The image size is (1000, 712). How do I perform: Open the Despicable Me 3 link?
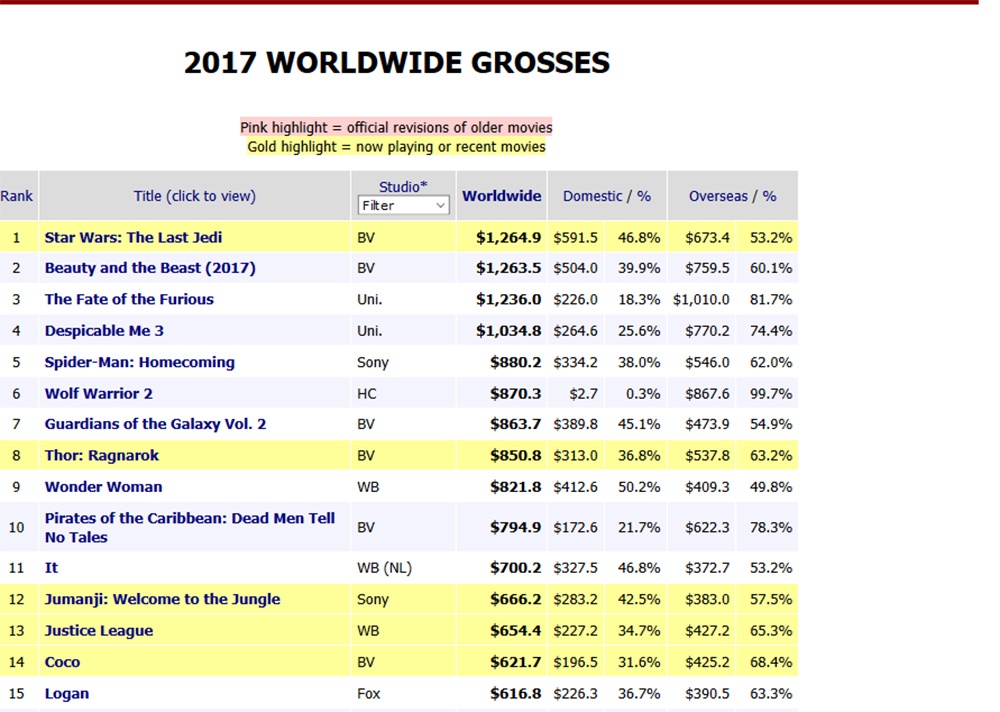[104, 330]
